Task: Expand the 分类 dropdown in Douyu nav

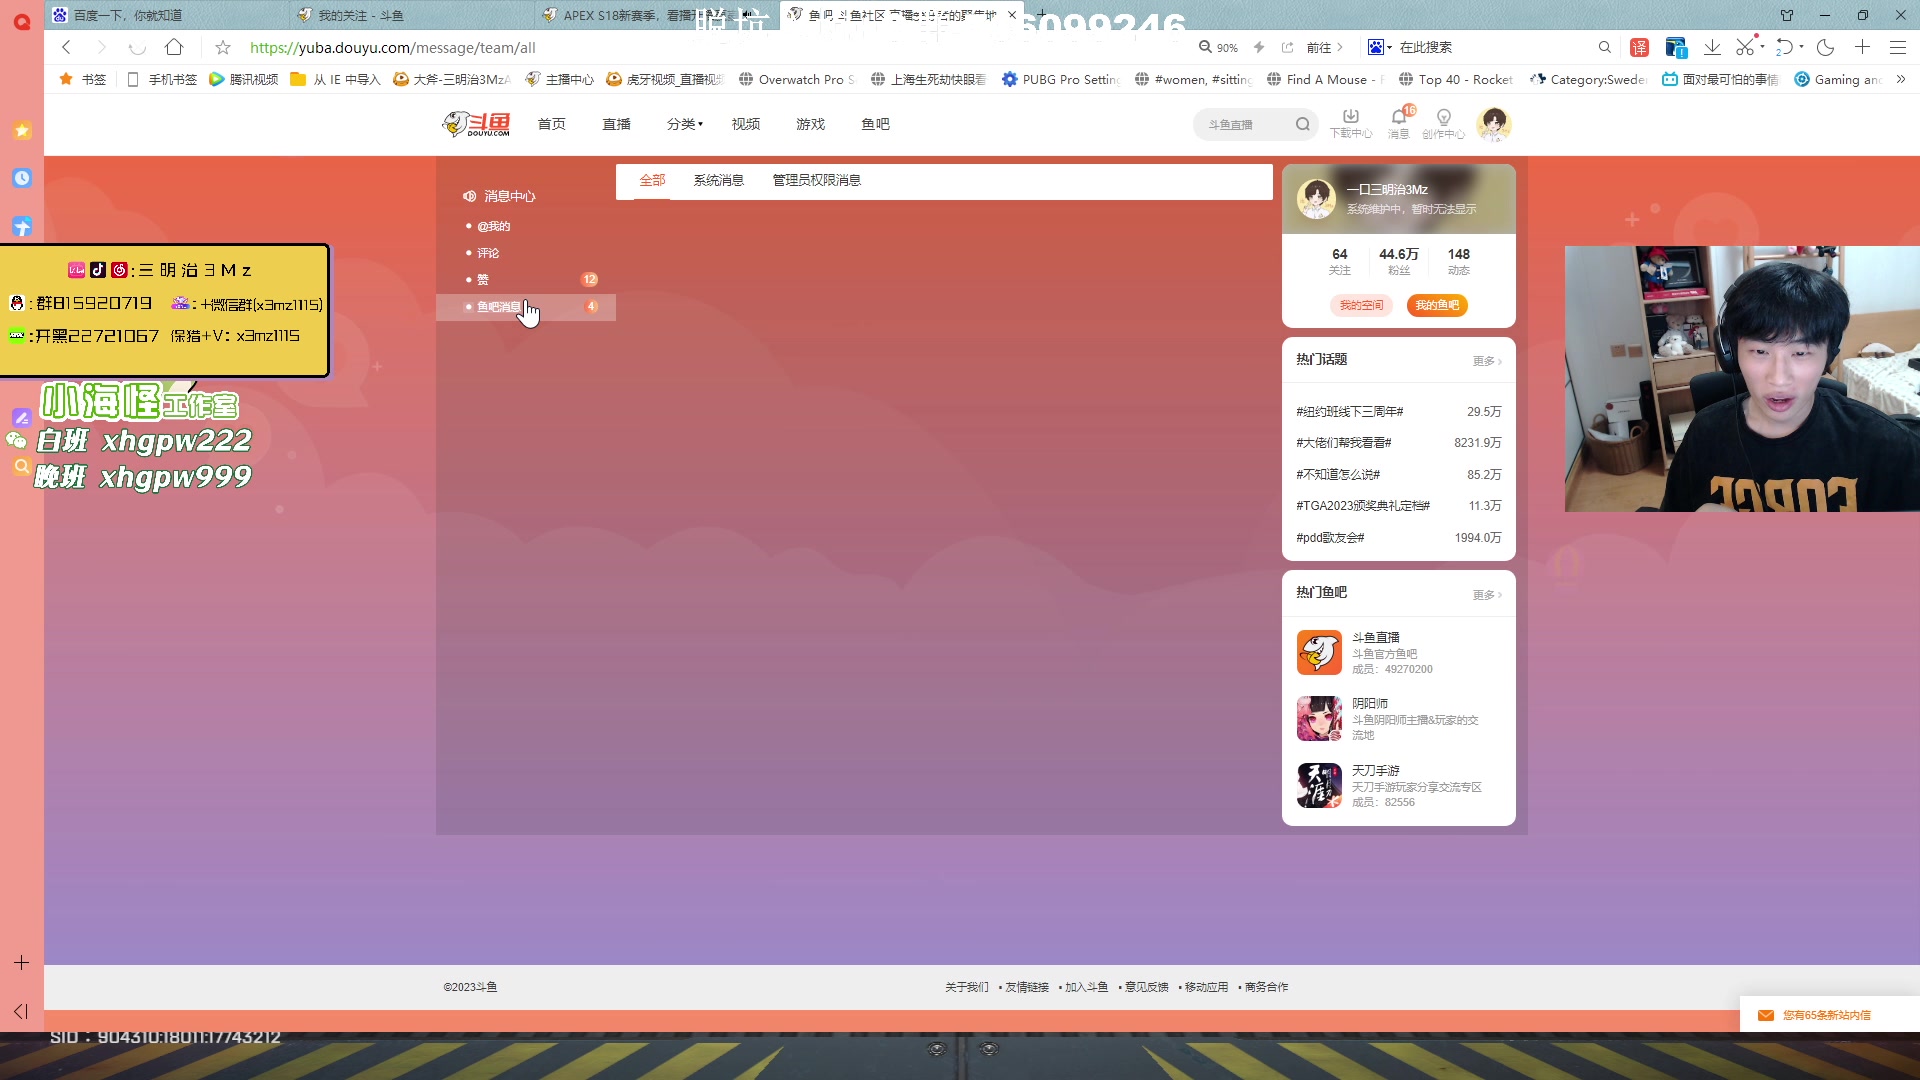Action: pos(685,124)
